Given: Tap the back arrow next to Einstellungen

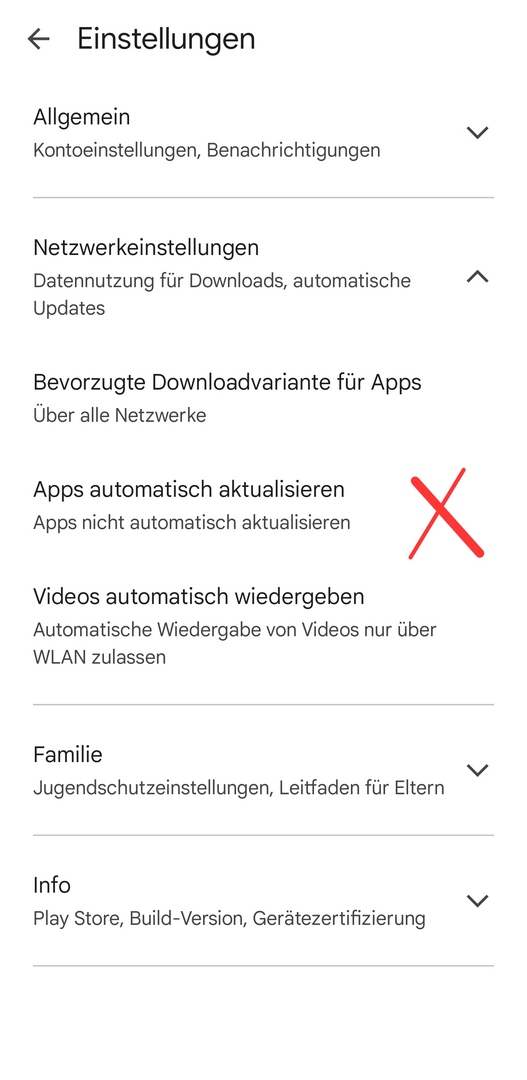Looking at the screenshot, I should pos(39,39).
